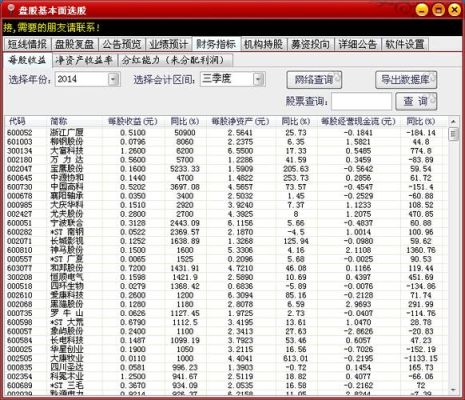This screenshot has height=400, width=465.
Task: Select the row for 002068 黑猫股份
Action: click(x=226, y=304)
